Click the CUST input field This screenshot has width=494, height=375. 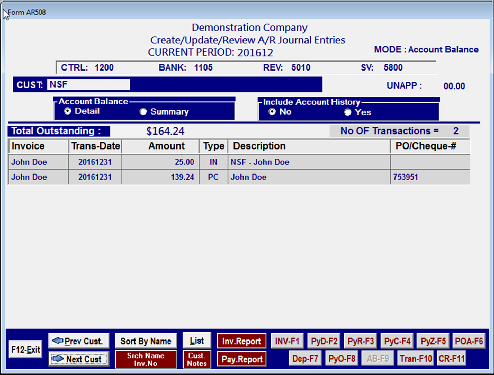pyautogui.click(x=88, y=85)
